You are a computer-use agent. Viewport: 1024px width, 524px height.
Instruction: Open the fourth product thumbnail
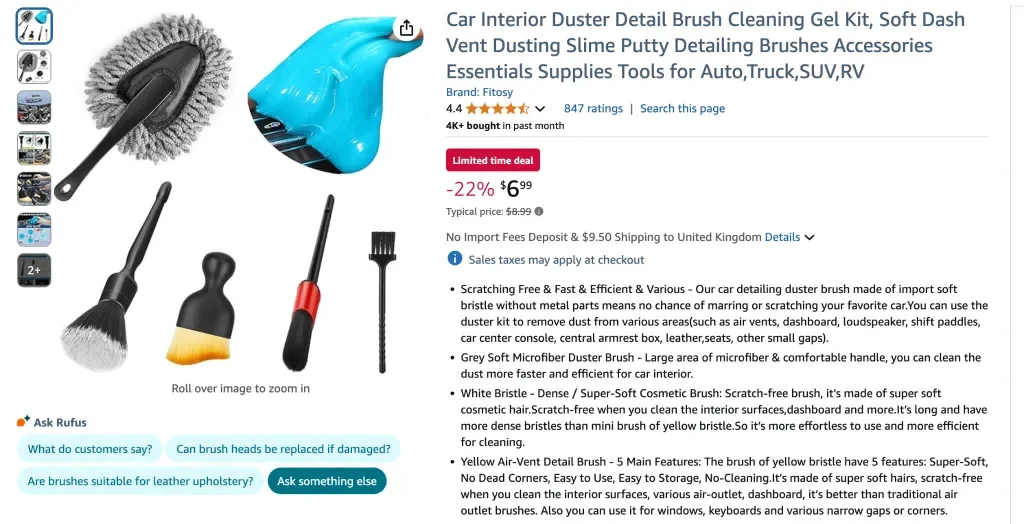[x=34, y=148]
